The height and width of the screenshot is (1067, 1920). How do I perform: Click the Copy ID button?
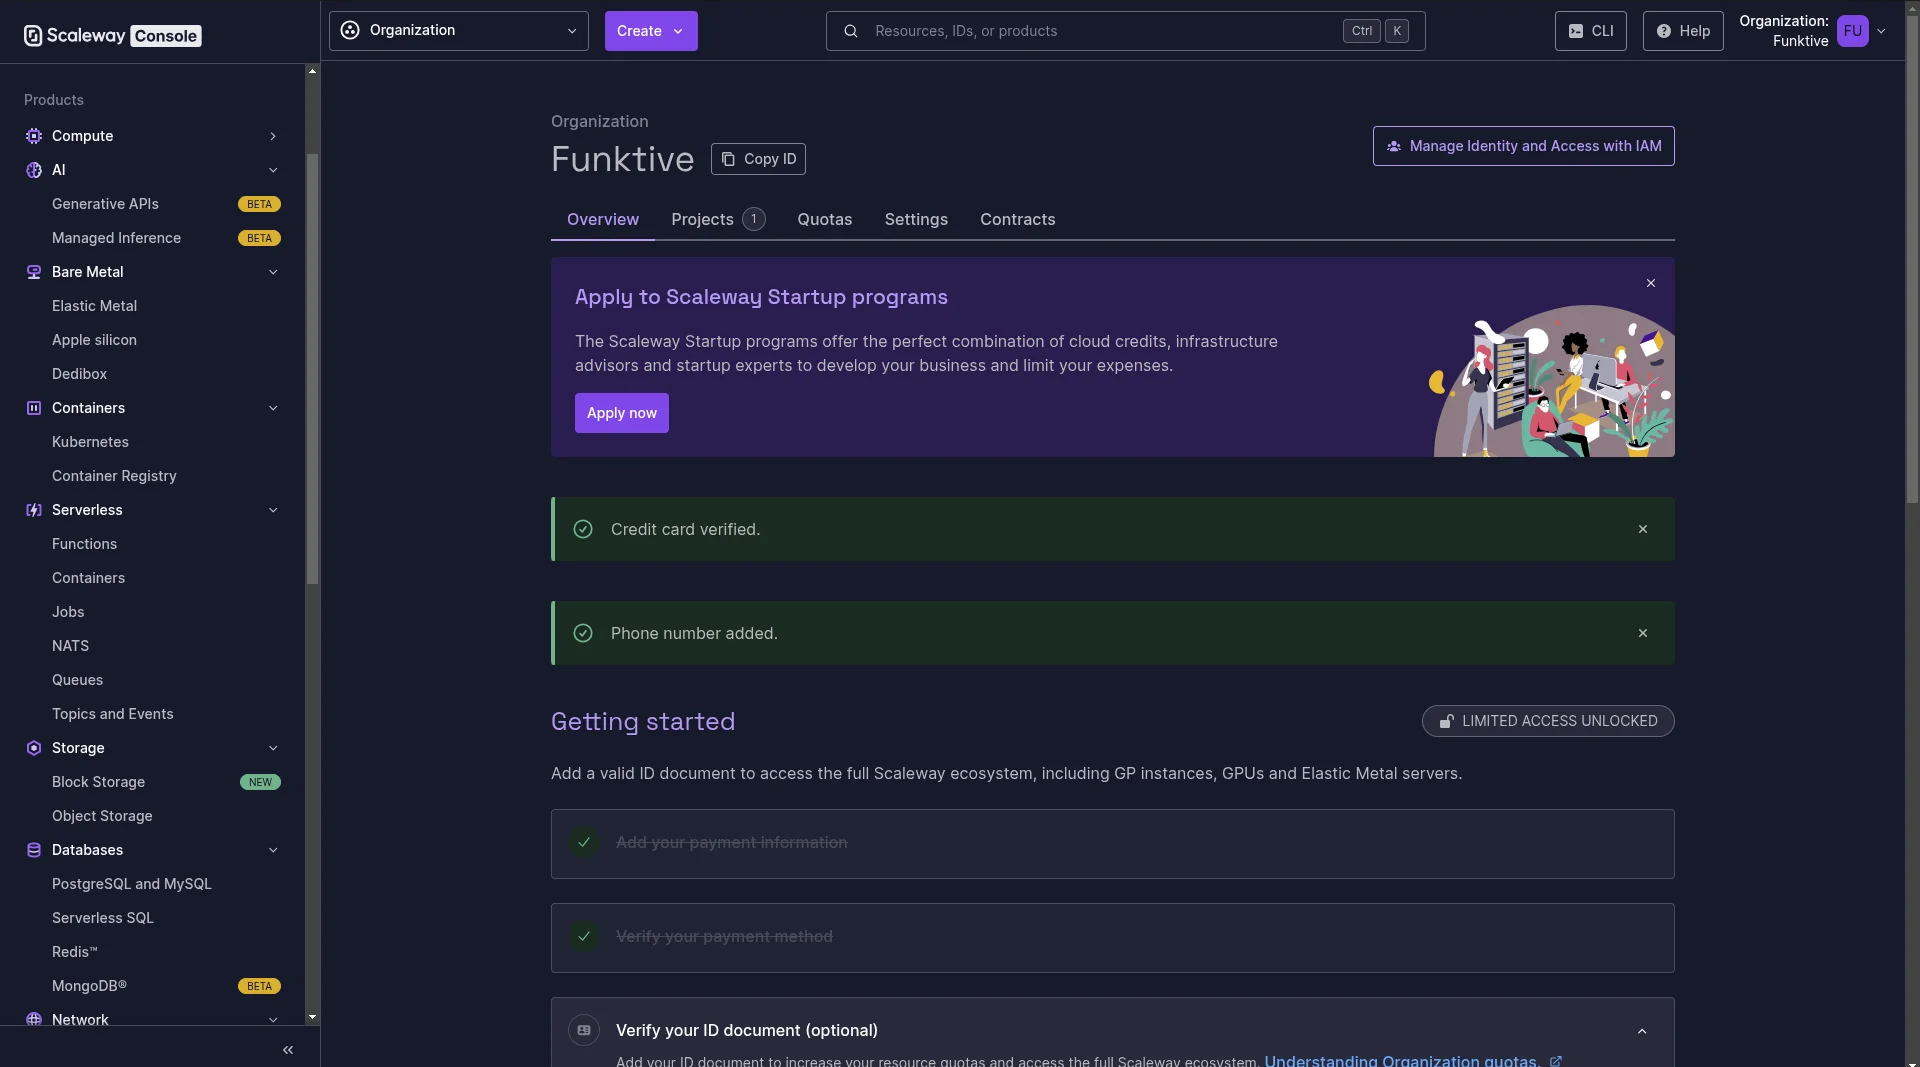click(758, 159)
